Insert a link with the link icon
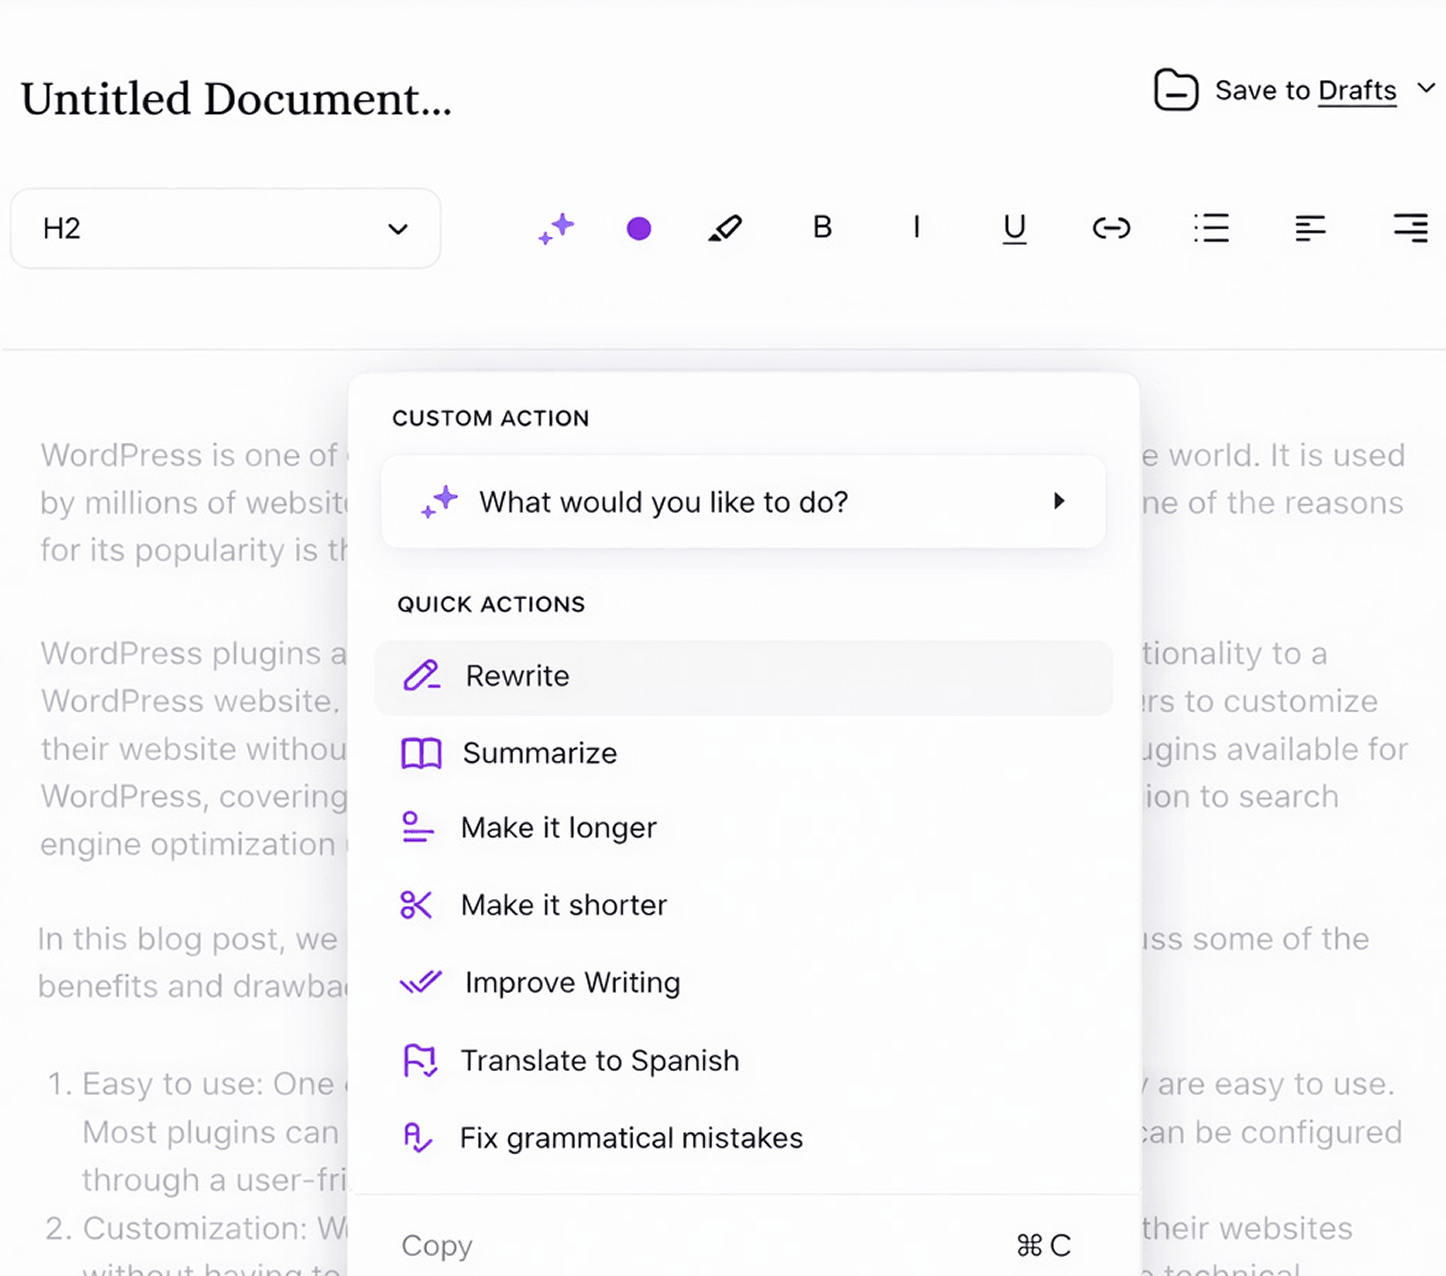 1111,229
